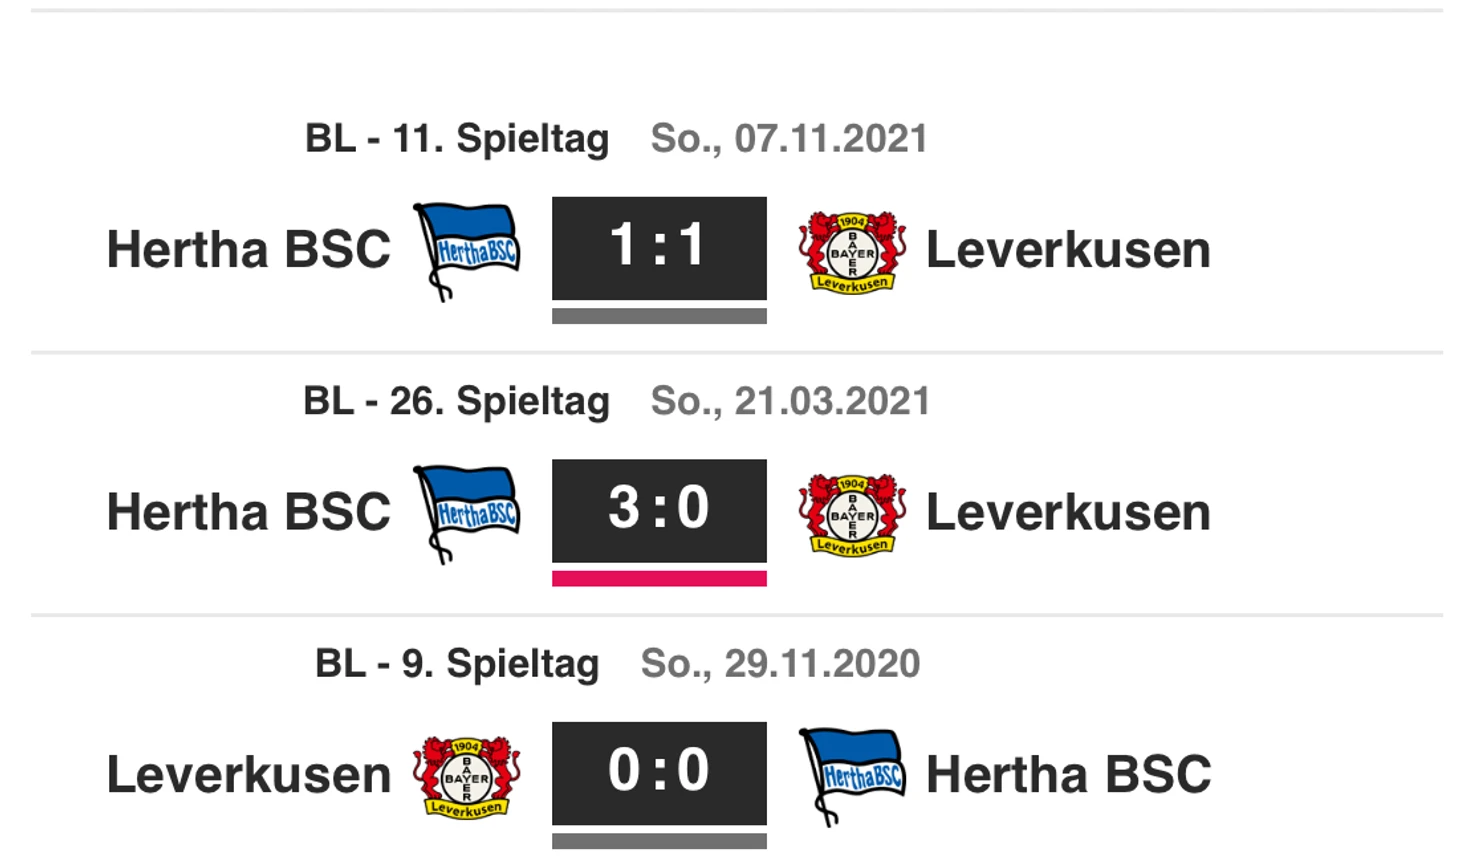Select Leverkusen team name in 11. Spieltag
Viewport: 1460px width, 862px height.
click(x=1068, y=250)
